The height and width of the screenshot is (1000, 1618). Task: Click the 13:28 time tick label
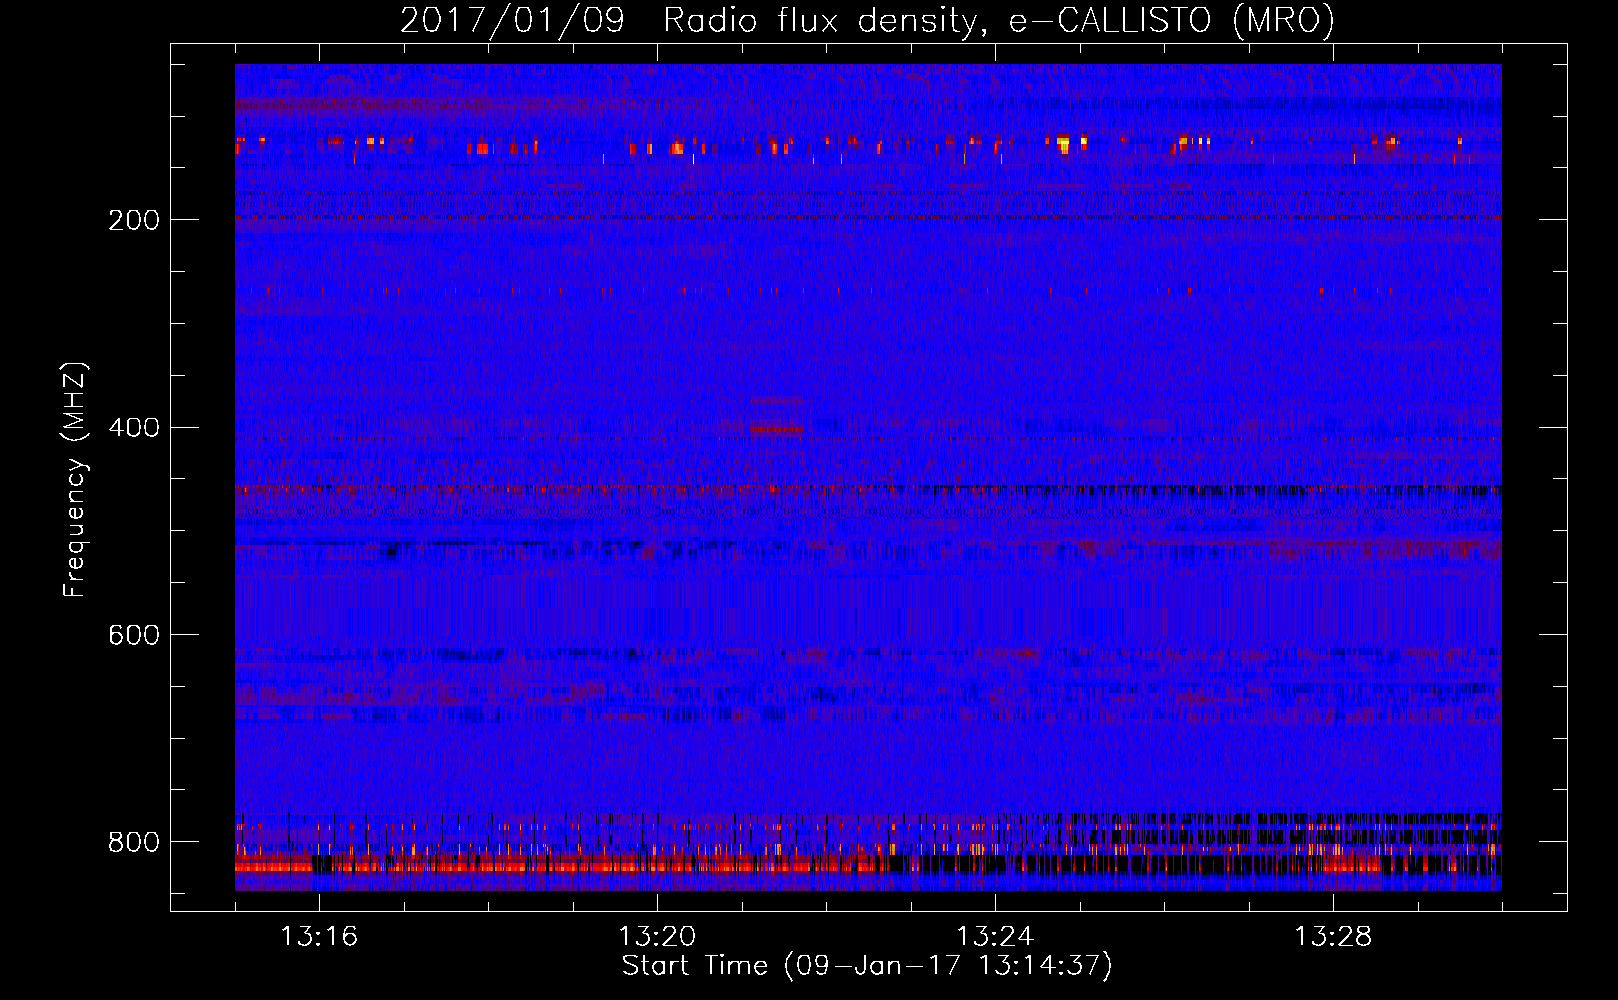click(x=1333, y=937)
